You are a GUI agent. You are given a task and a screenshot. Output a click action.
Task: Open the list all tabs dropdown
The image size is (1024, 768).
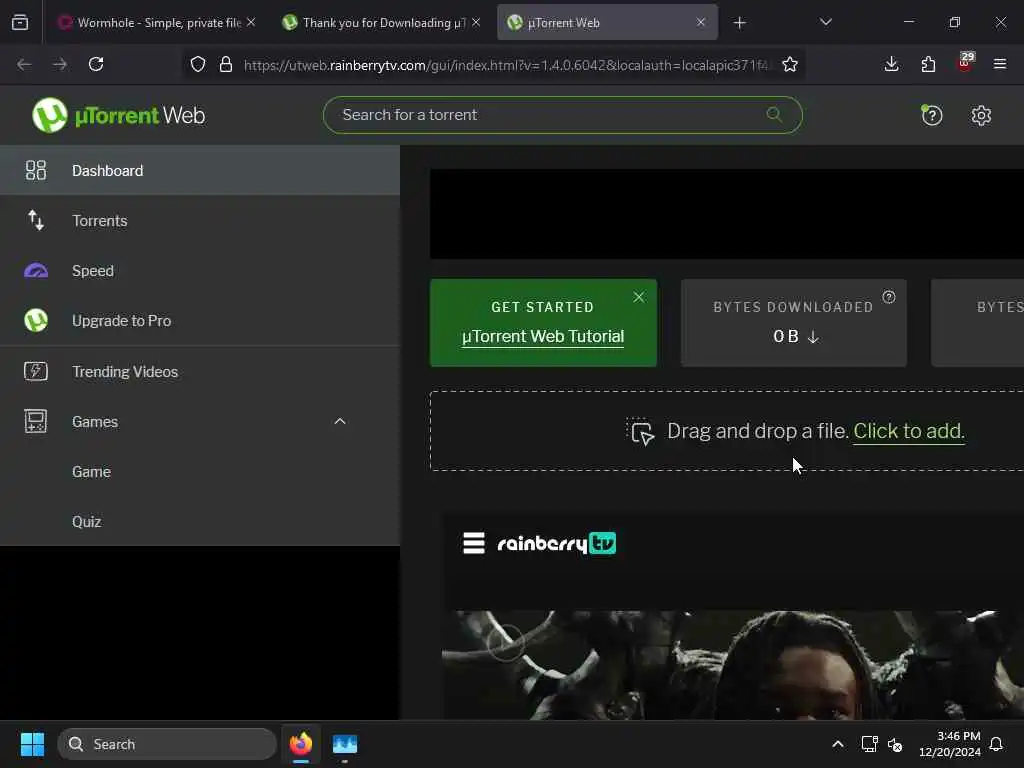(825, 22)
